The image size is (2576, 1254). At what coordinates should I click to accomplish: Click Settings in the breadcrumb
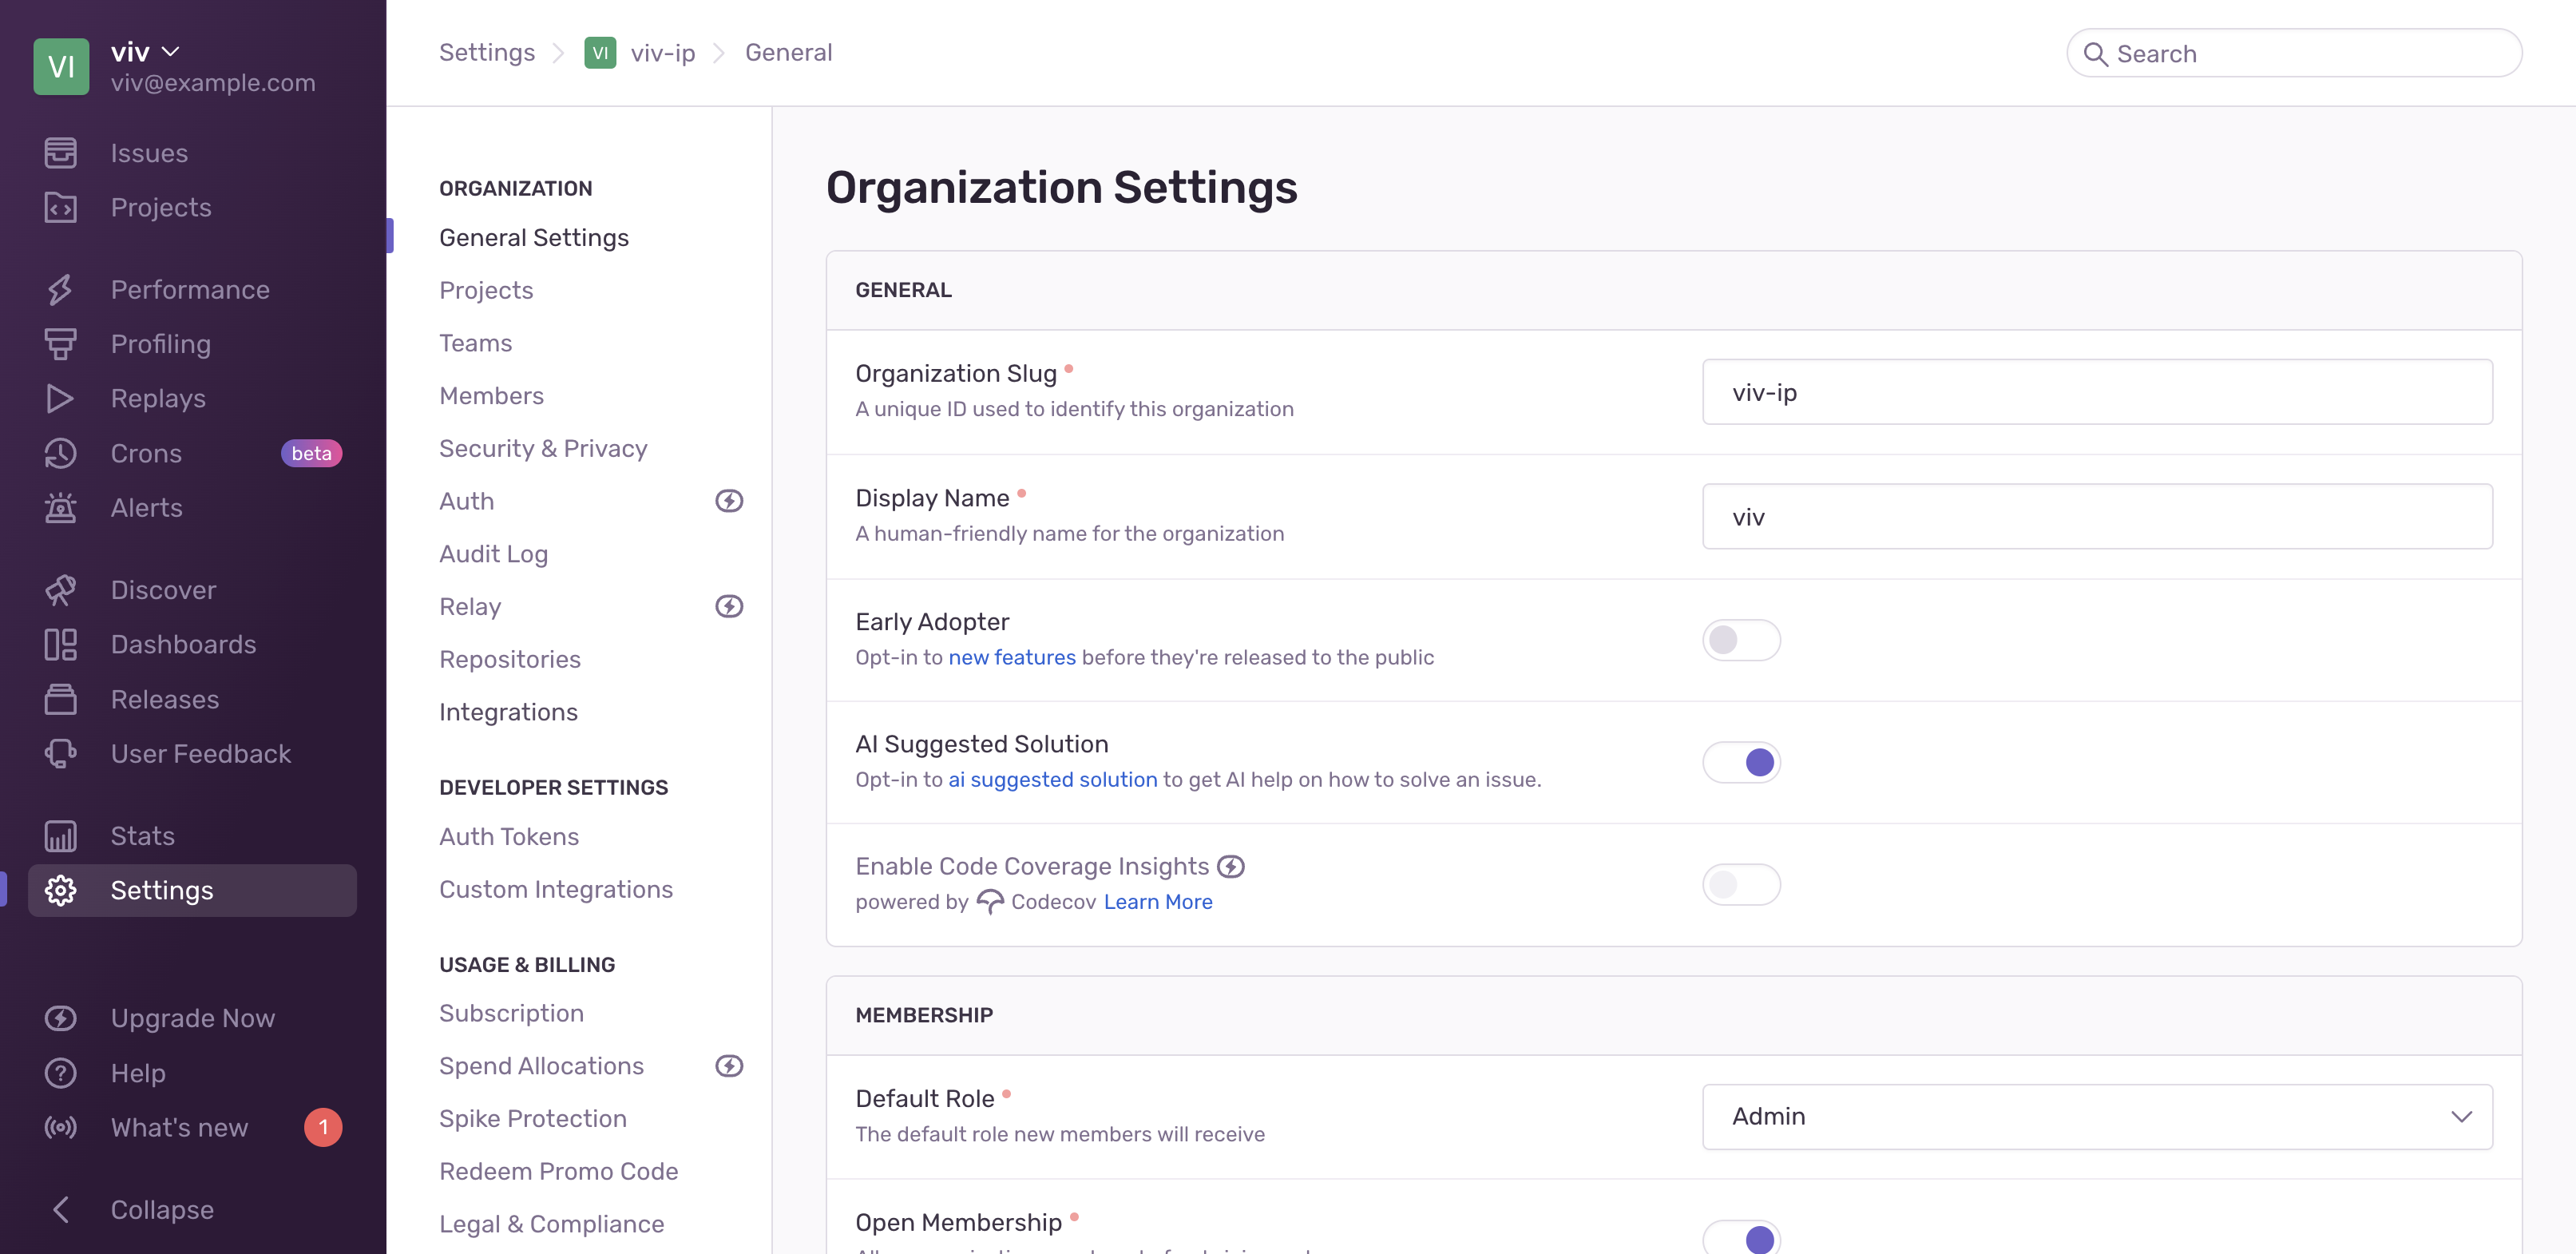click(487, 52)
